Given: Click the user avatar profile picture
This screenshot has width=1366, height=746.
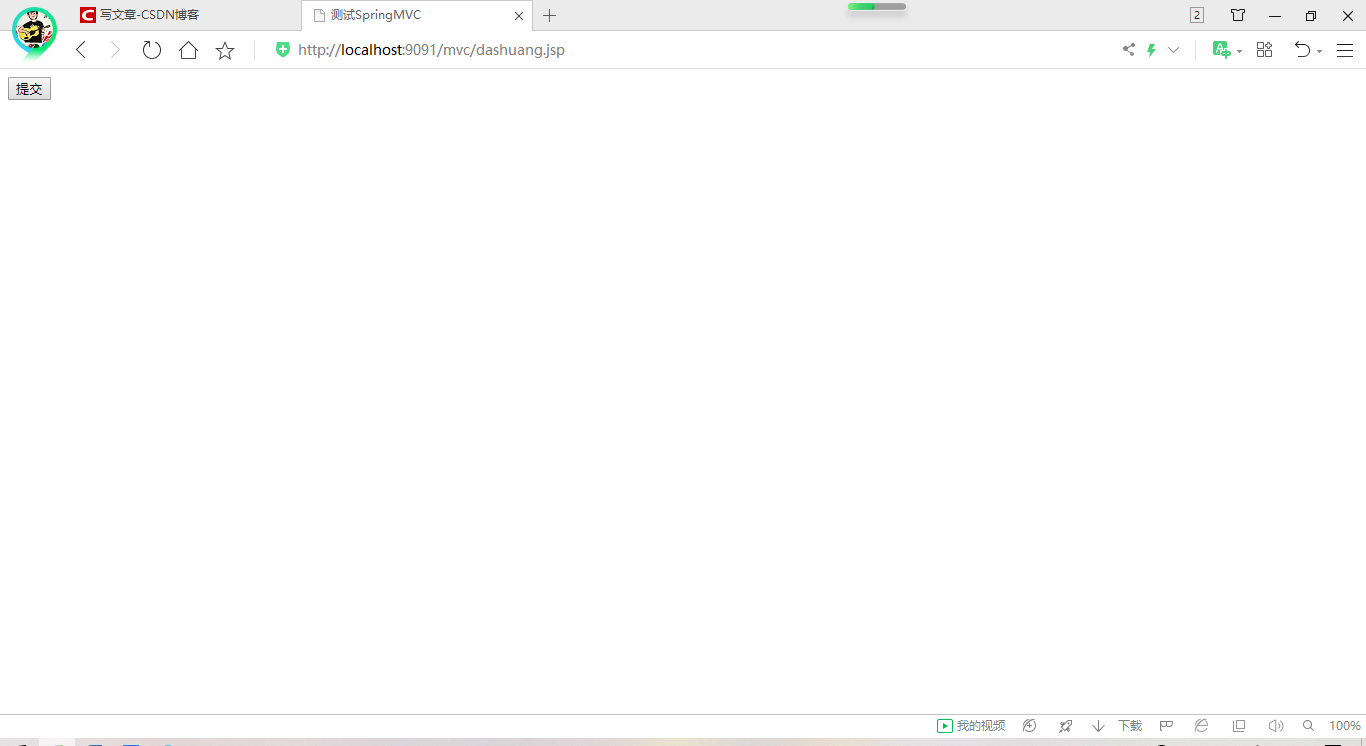Looking at the screenshot, I should [34, 32].
